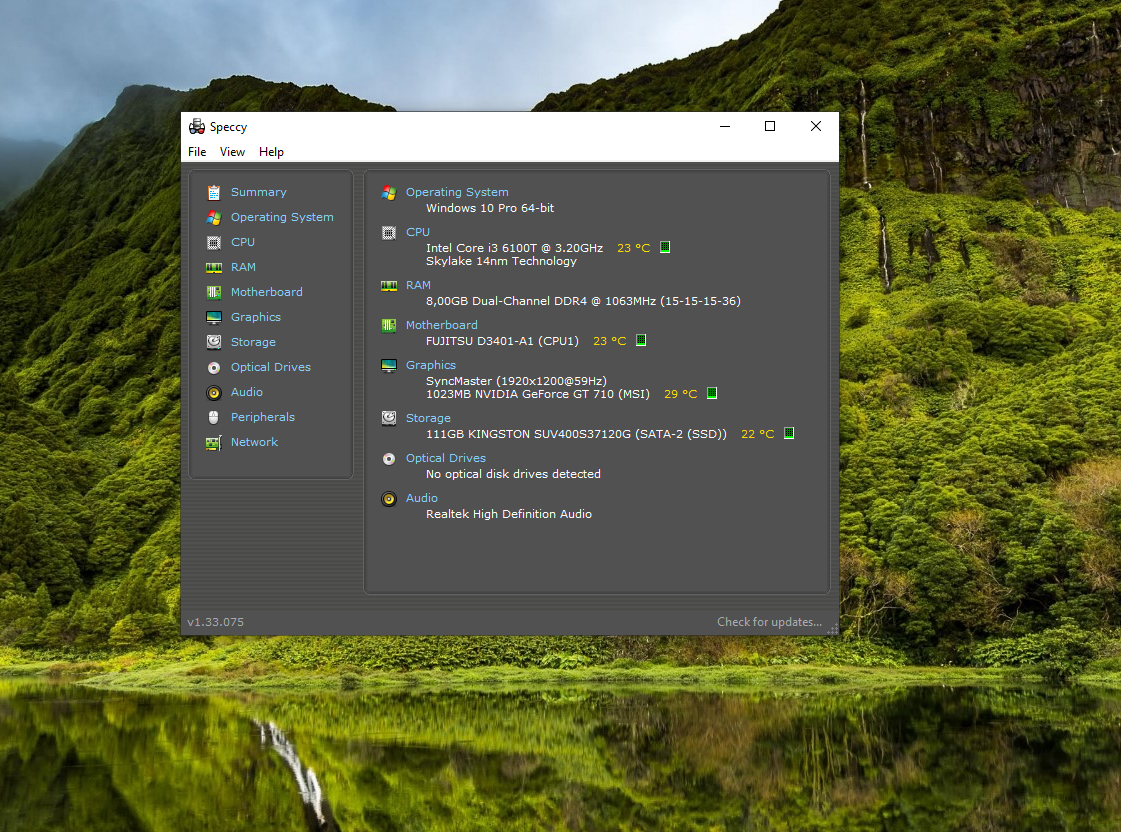Select the Peripherals label in sidebar

[263, 417]
